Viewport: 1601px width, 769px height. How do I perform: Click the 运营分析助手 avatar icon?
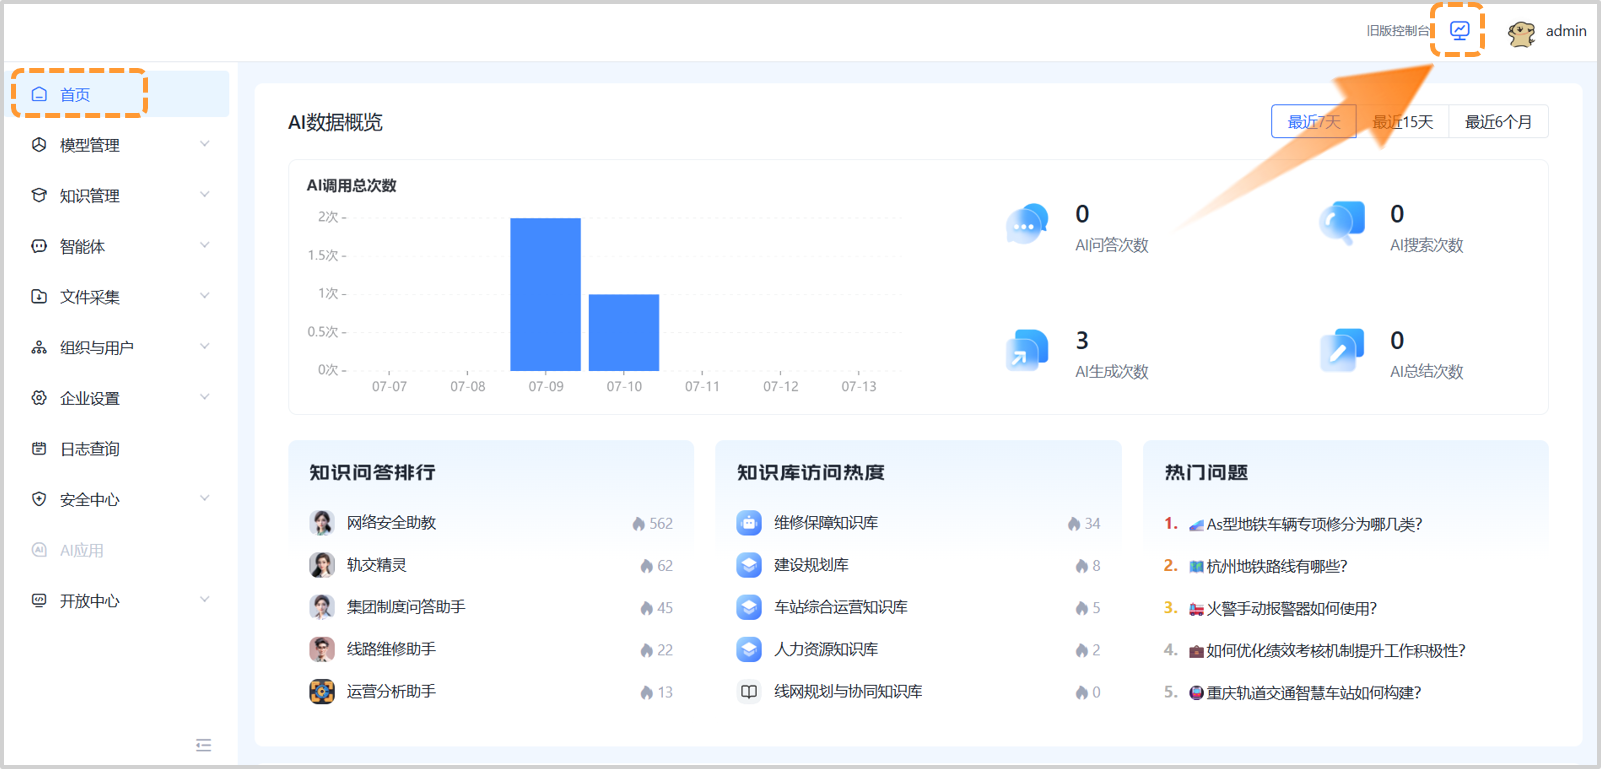point(322,691)
